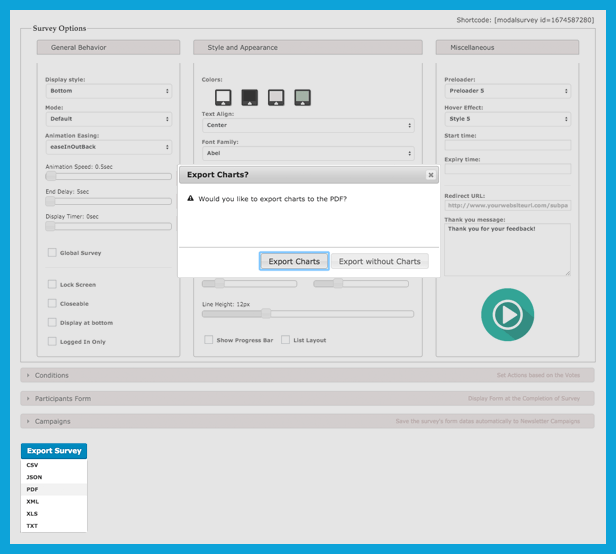Click the End Delay slider handle
616x554 pixels.
click(50, 202)
